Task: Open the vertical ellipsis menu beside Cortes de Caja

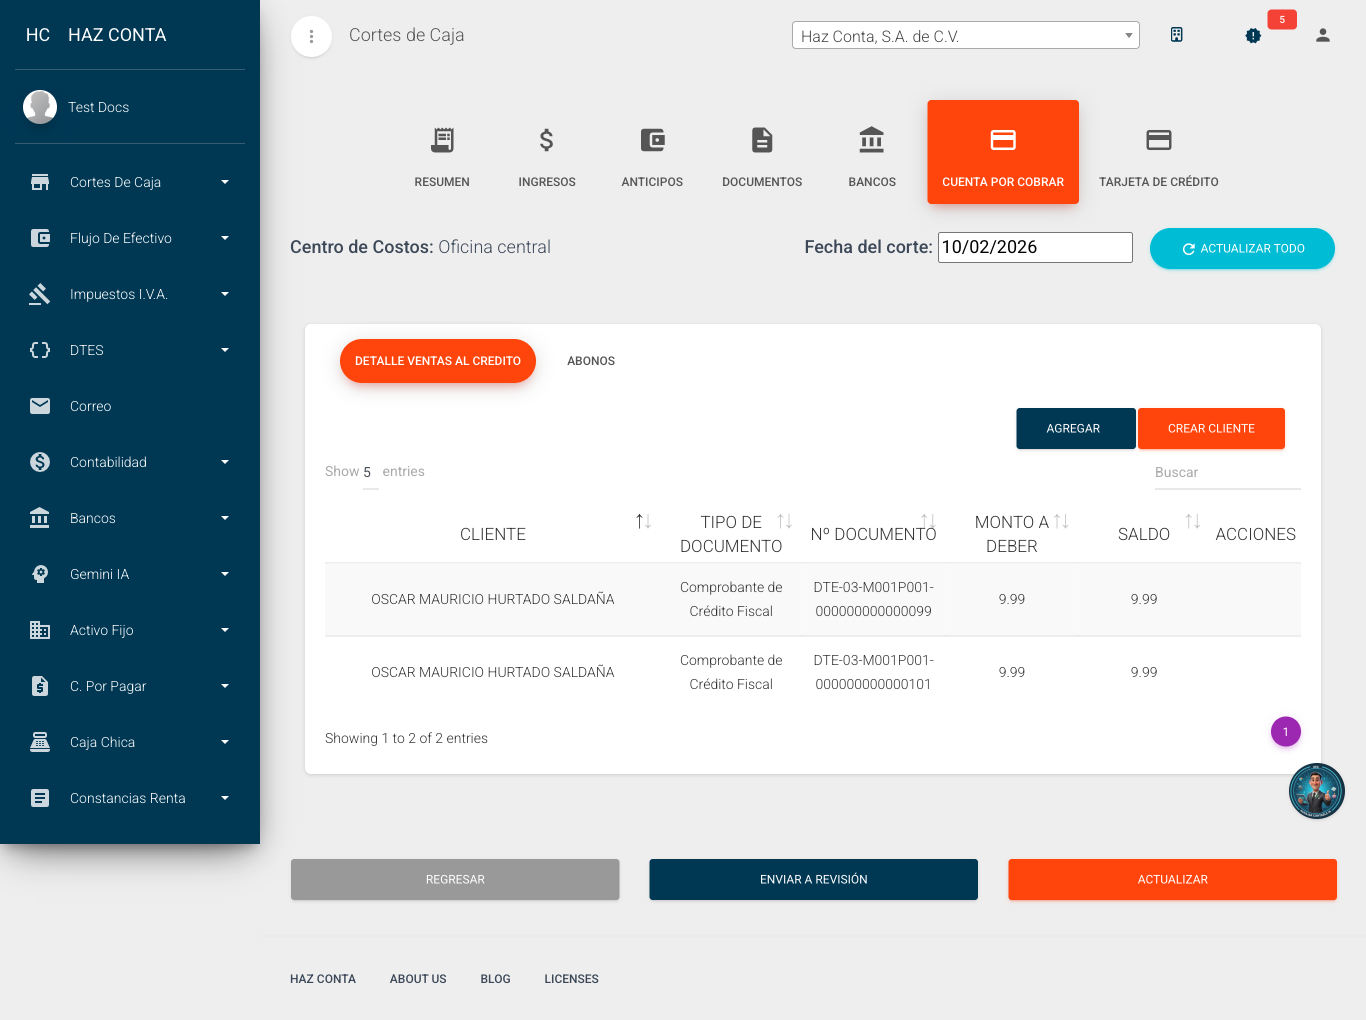Action: tap(311, 35)
